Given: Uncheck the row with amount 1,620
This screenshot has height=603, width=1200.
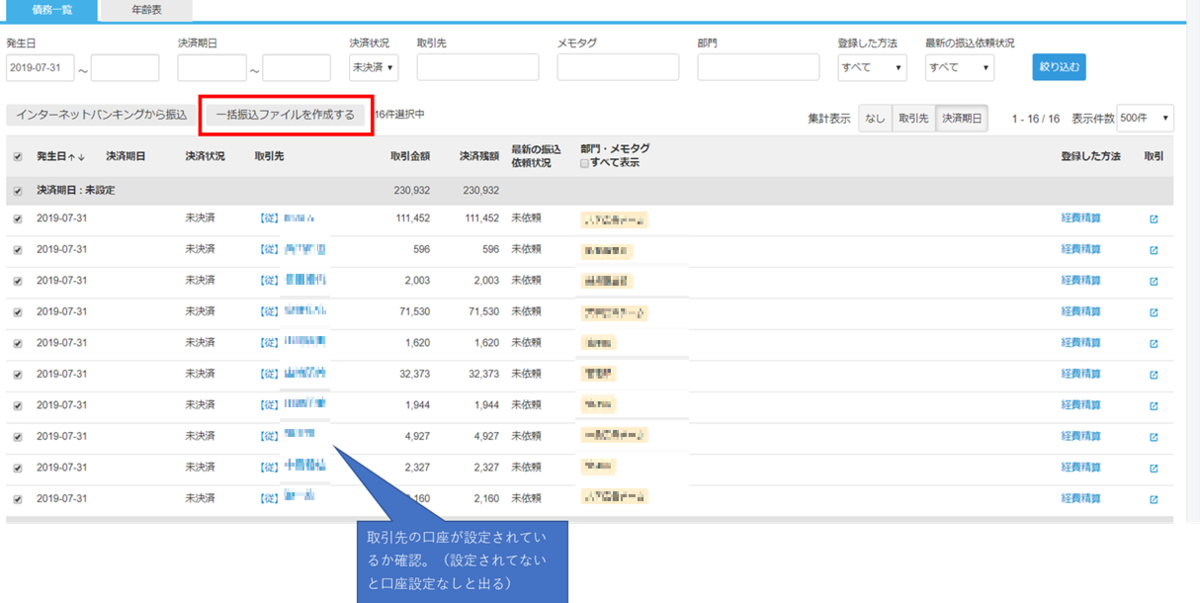Looking at the screenshot, I should coord(17,343).
